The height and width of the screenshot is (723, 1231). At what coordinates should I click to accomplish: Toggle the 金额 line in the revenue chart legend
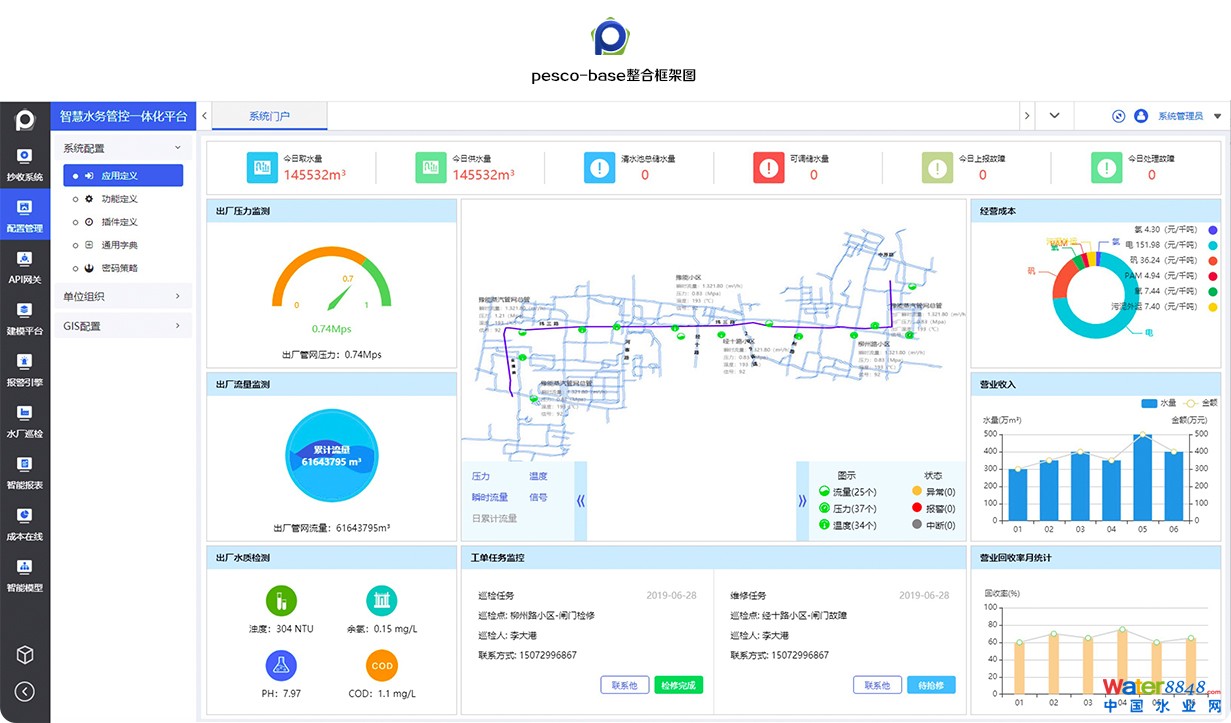point(1198,403)
